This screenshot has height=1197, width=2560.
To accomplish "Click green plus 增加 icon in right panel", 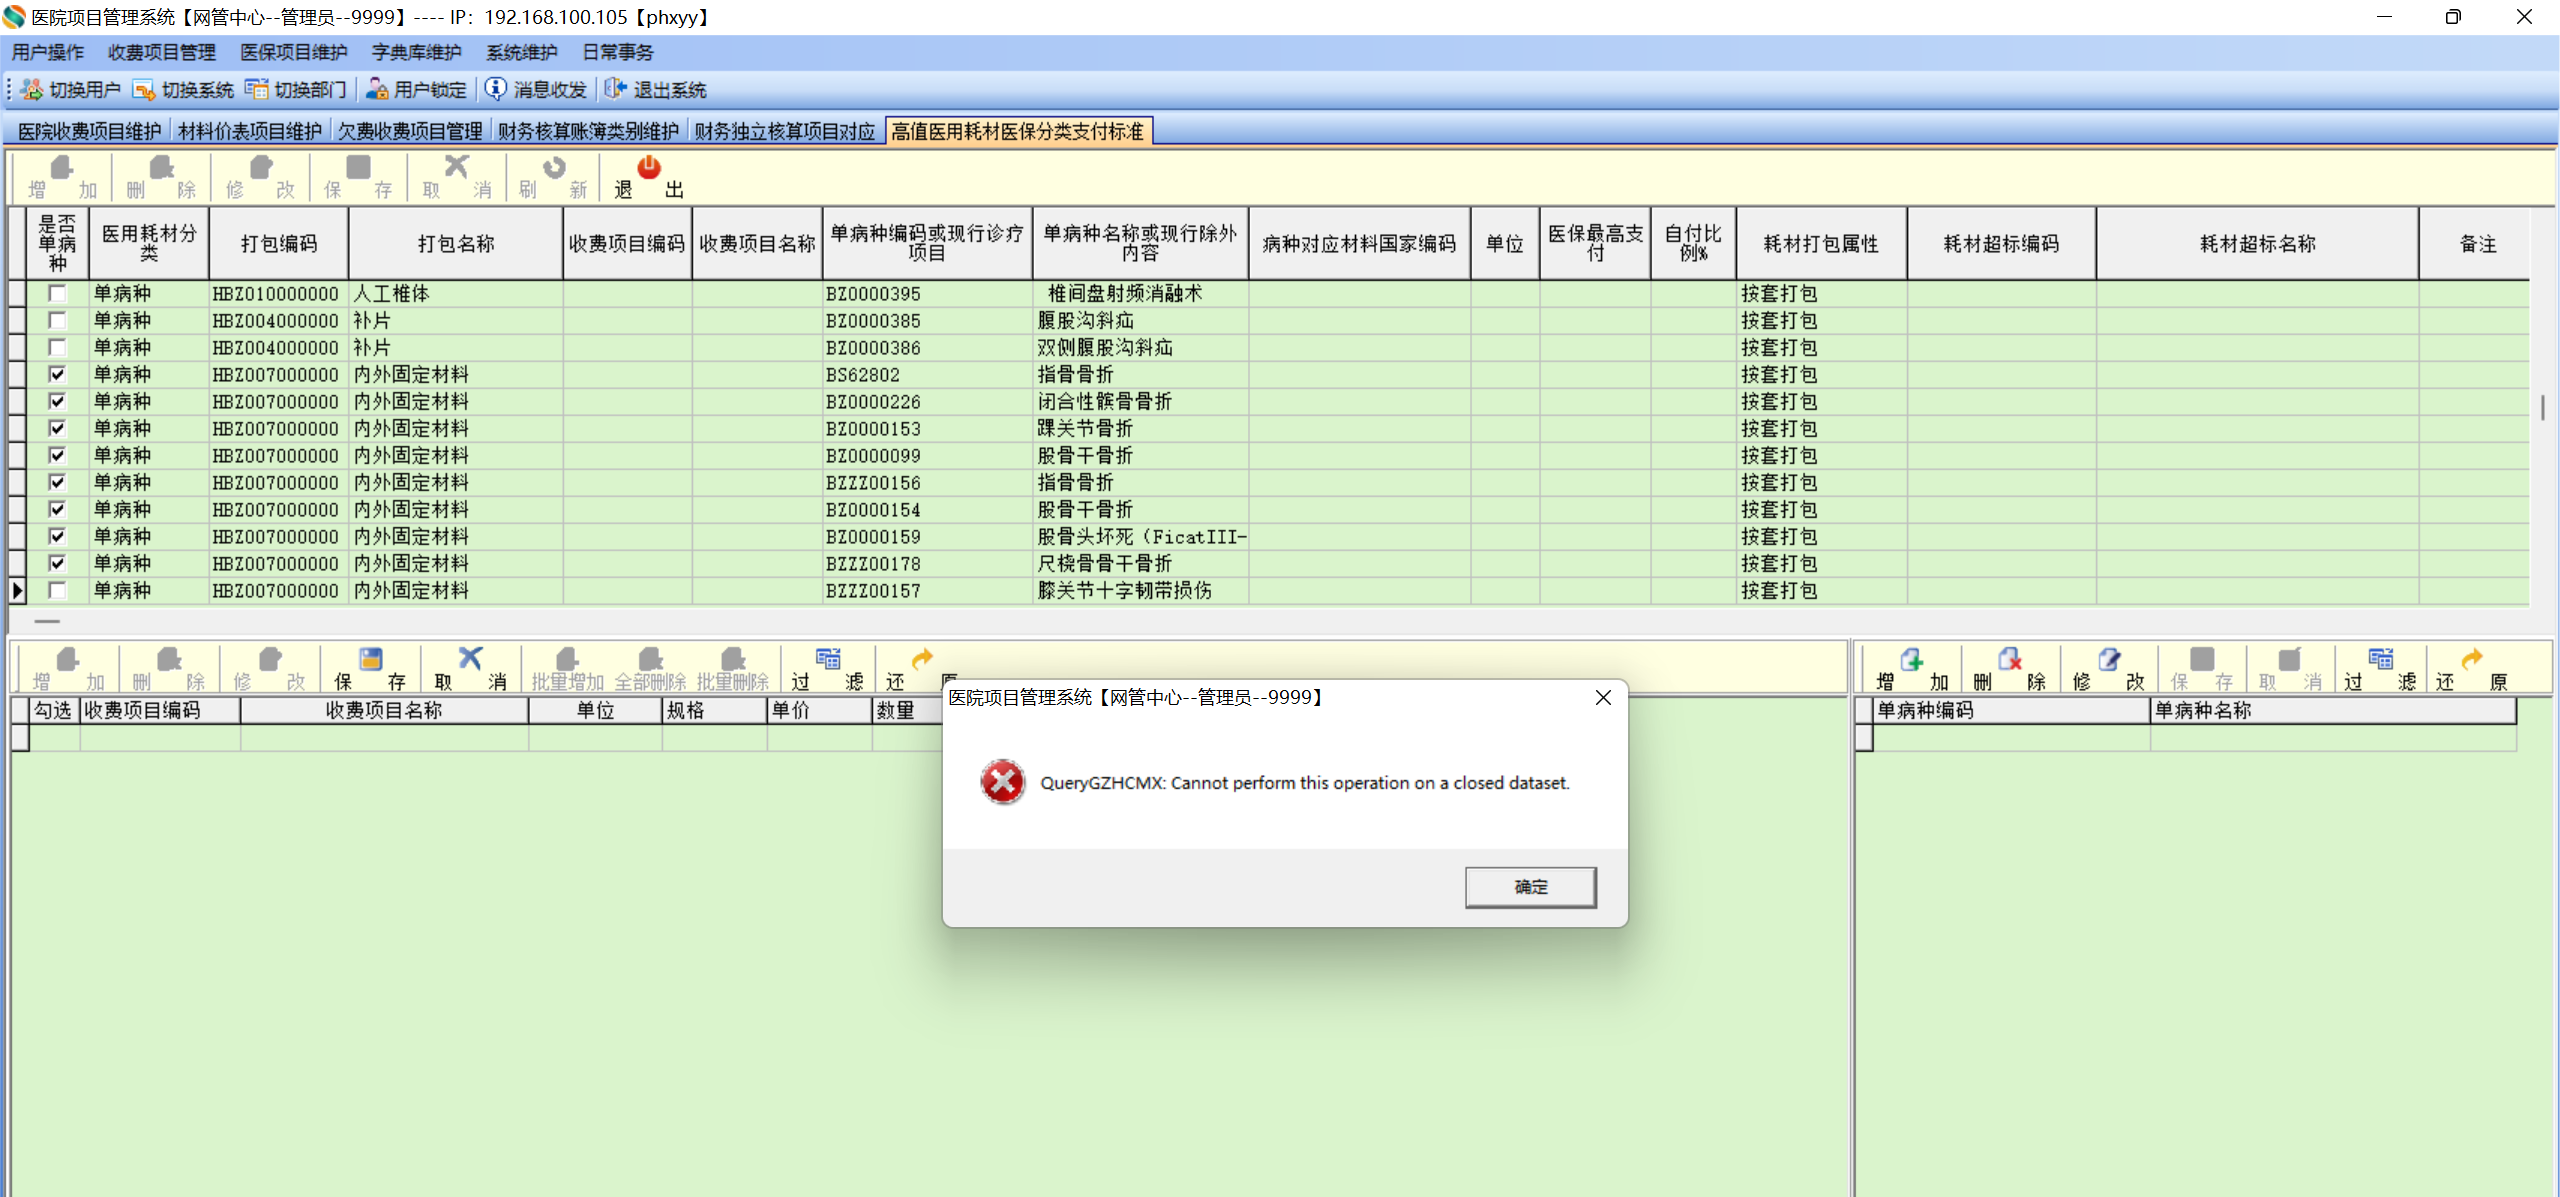I will click(x=1911, y=659).
